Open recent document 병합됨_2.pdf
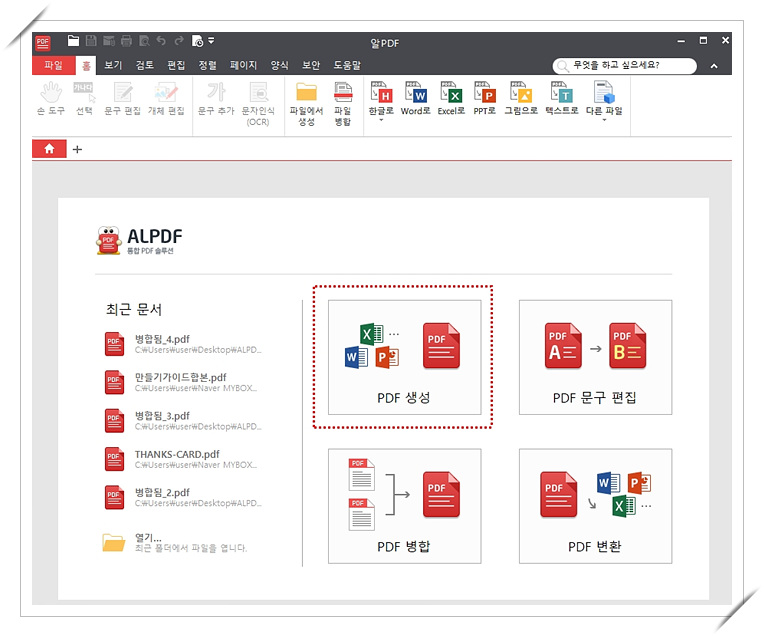This screenshot has width=764, height=637. click(184, 497)
